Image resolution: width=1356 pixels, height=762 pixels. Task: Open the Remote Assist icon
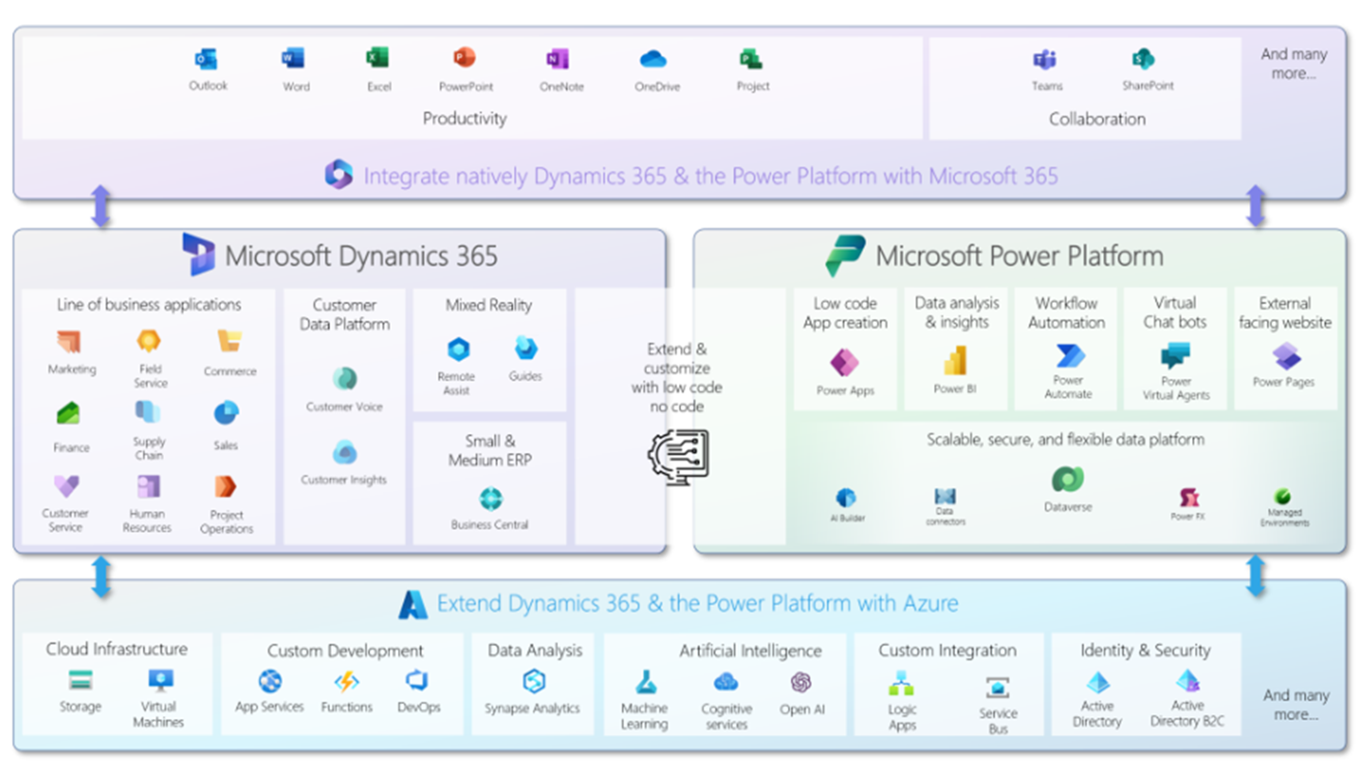[x=458, y=350]
